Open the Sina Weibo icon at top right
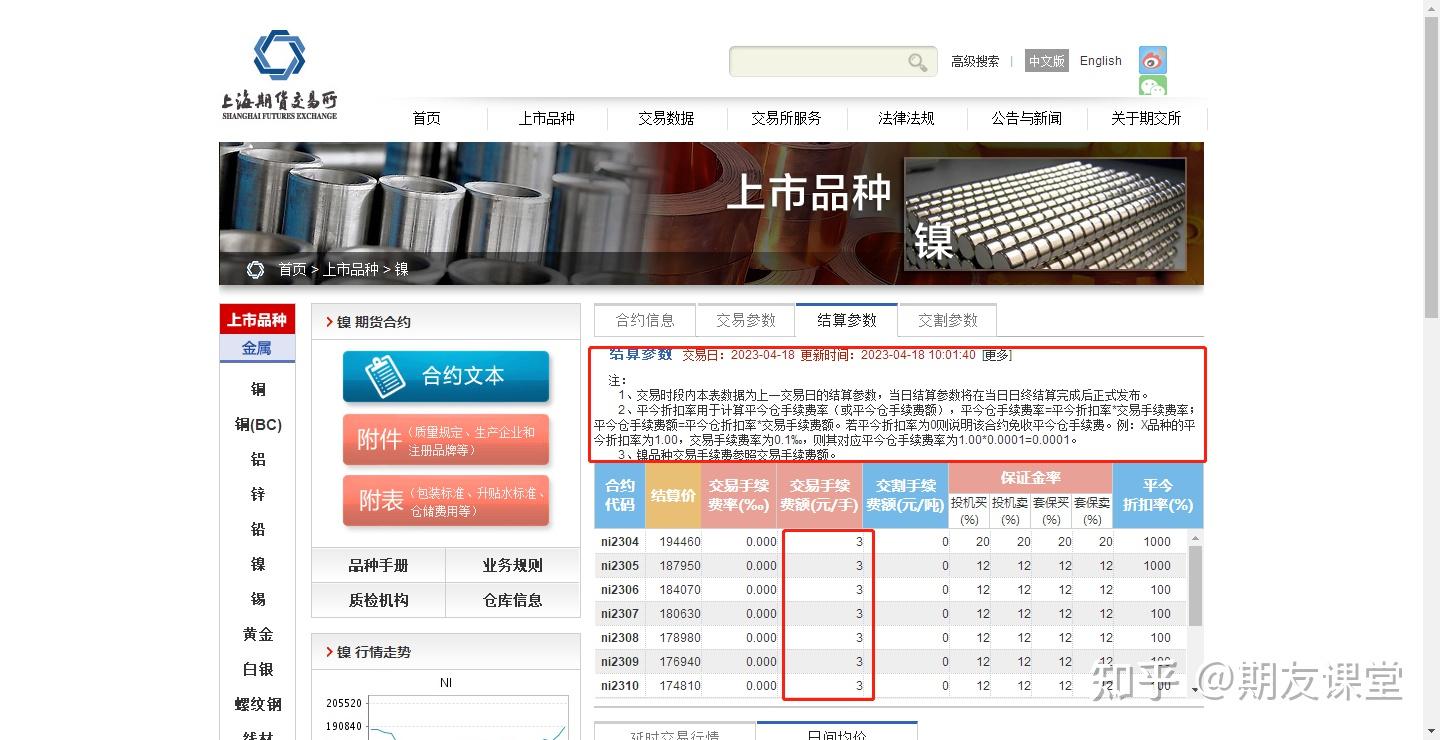The width and height of the screenshot is (1440, 740). 1151,60
